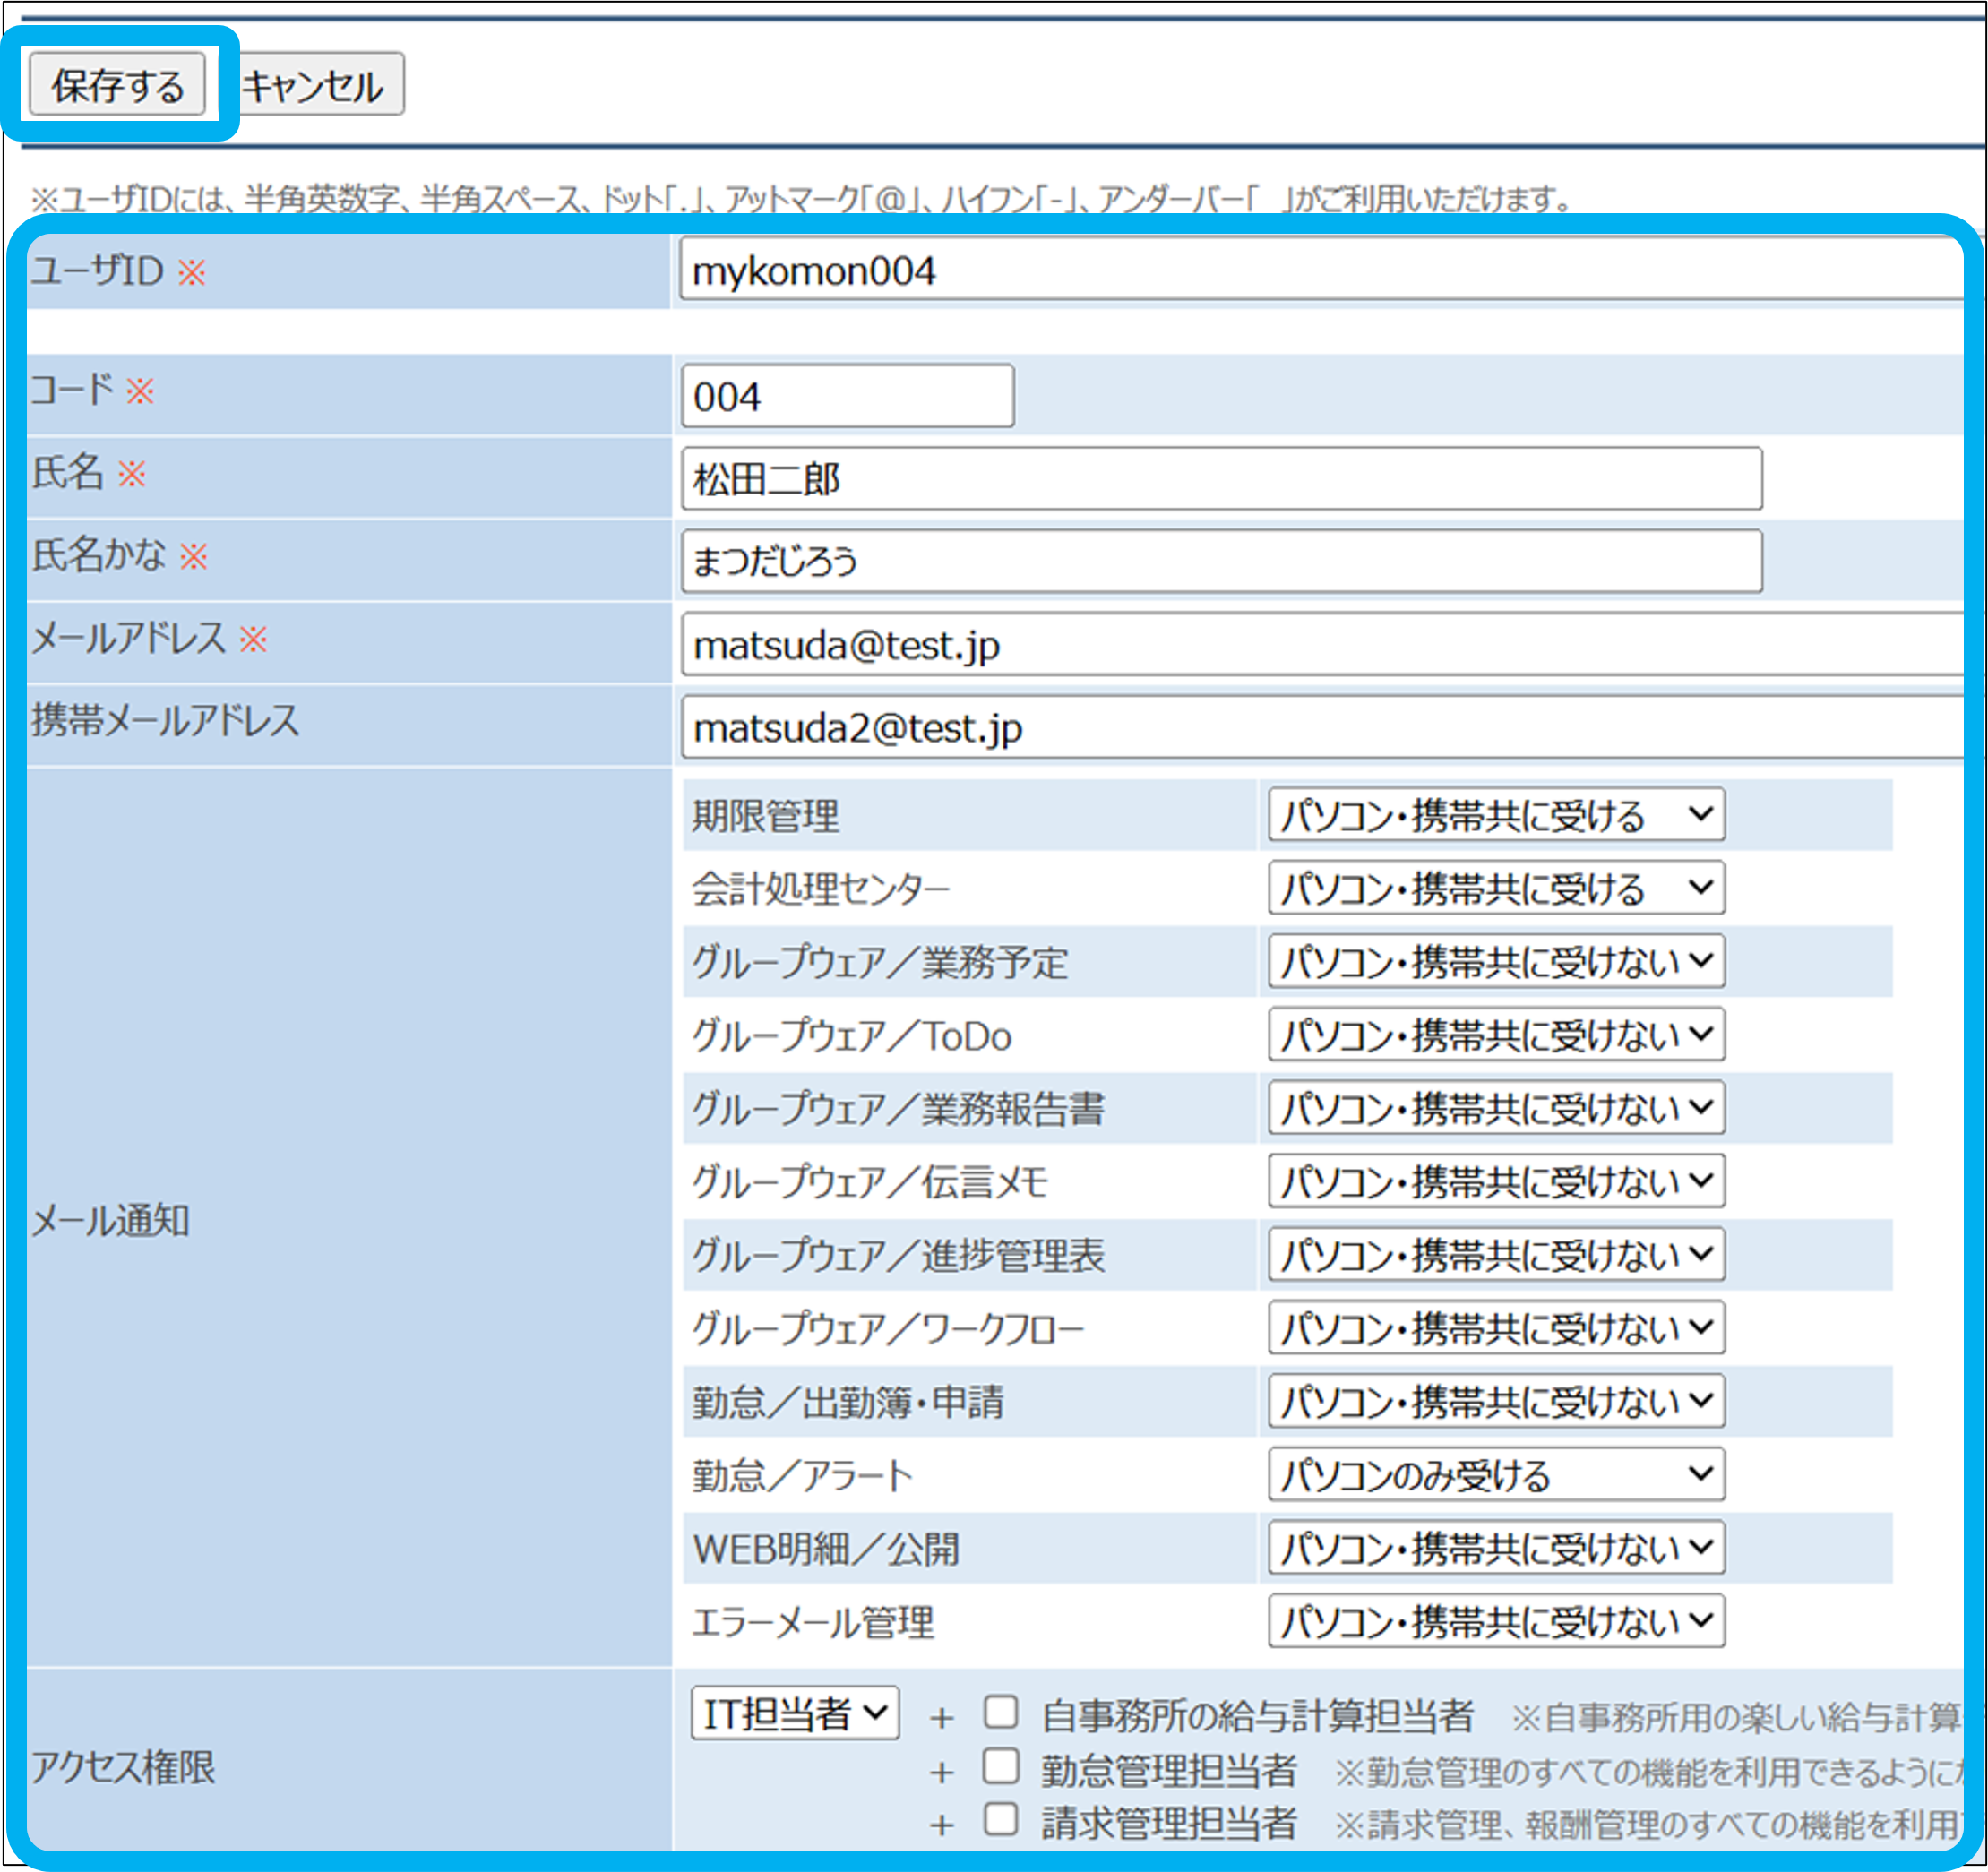Open the グループウェア／伝言メモ notification dropdown
1988x1872 pixels.
pyautogui.click(x=1495, y=1181)
